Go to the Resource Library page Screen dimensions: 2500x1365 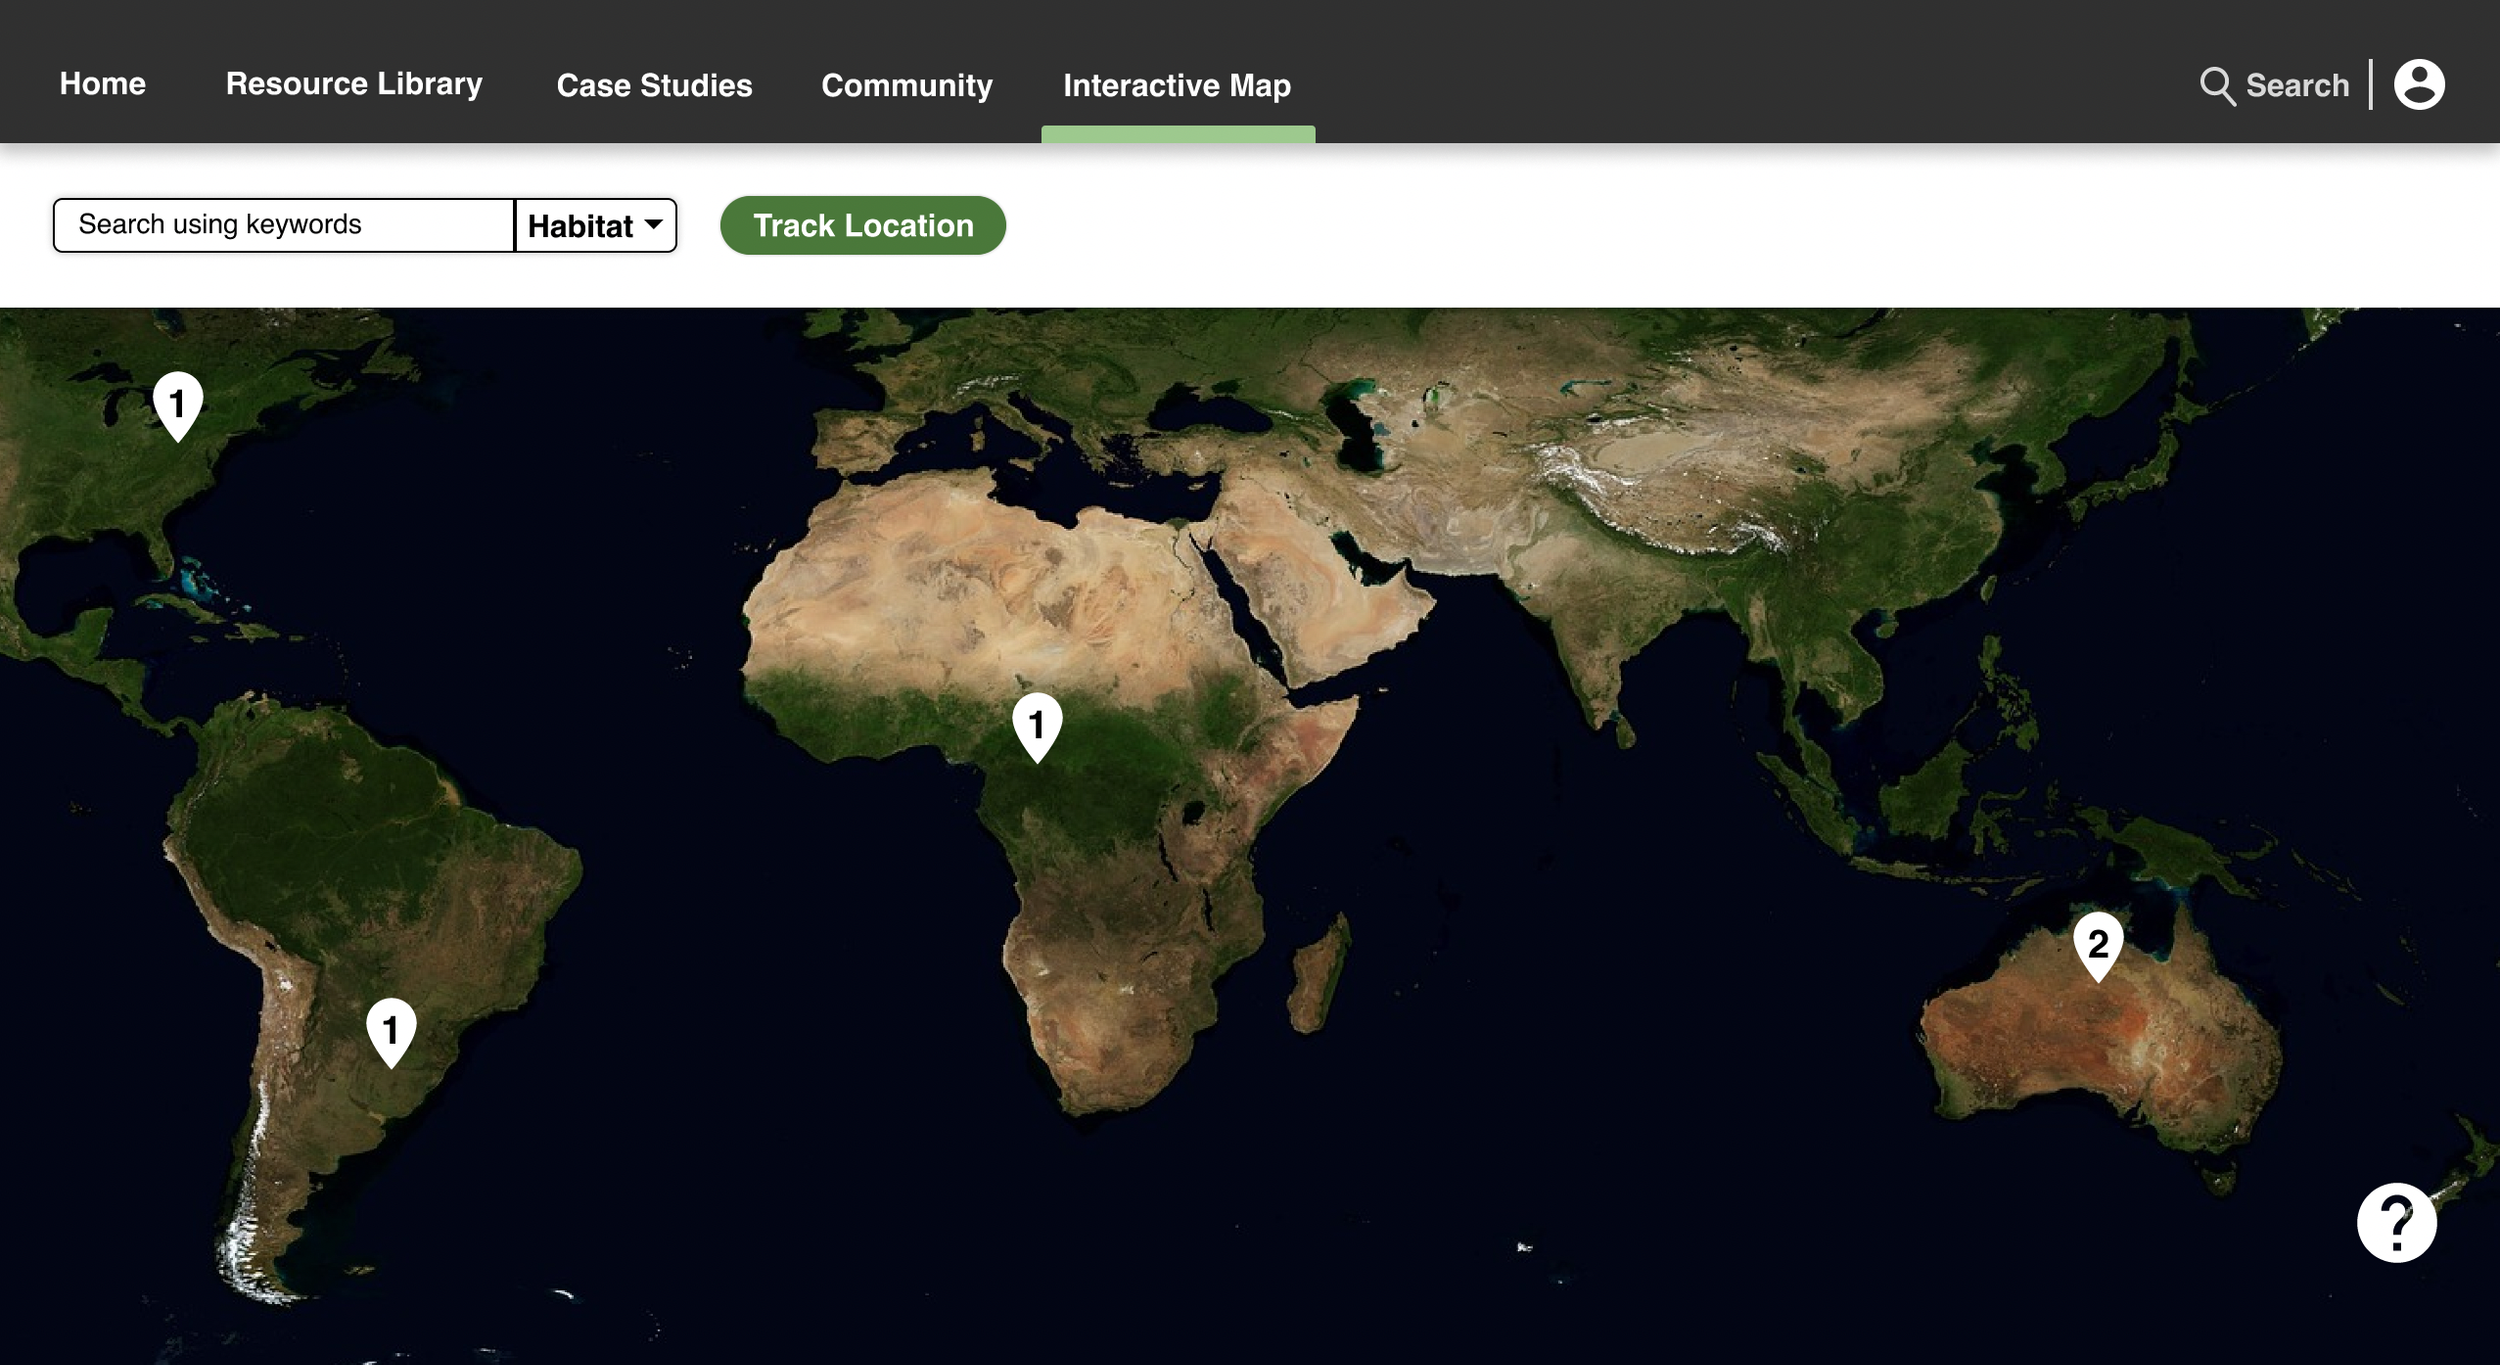[x=354, y=85]
